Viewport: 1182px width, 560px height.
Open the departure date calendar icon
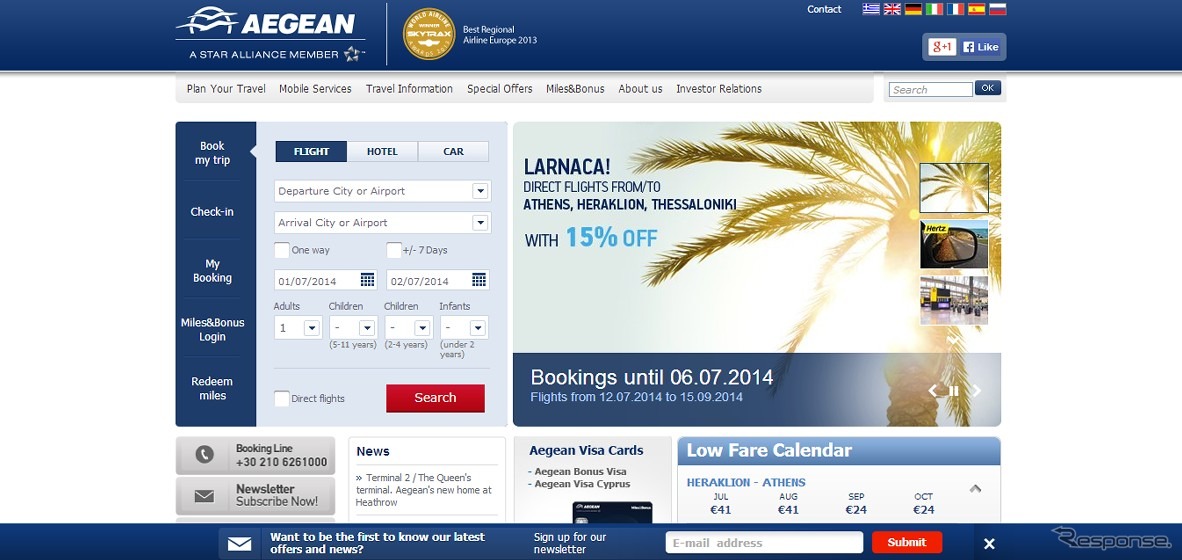tap(367, 280)
